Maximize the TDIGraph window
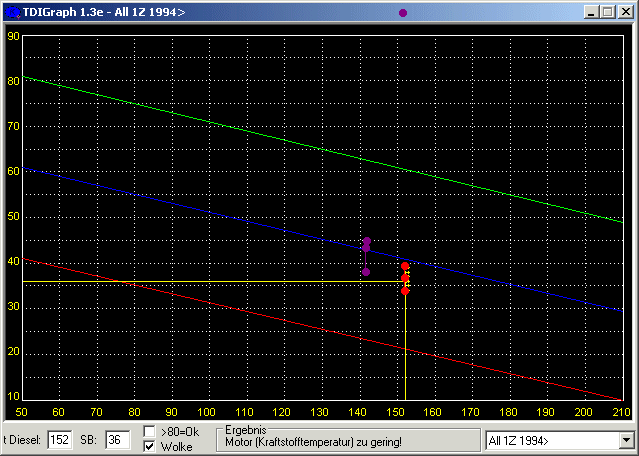639x456 pixels. pyautogui.click(x=608, y=12)
